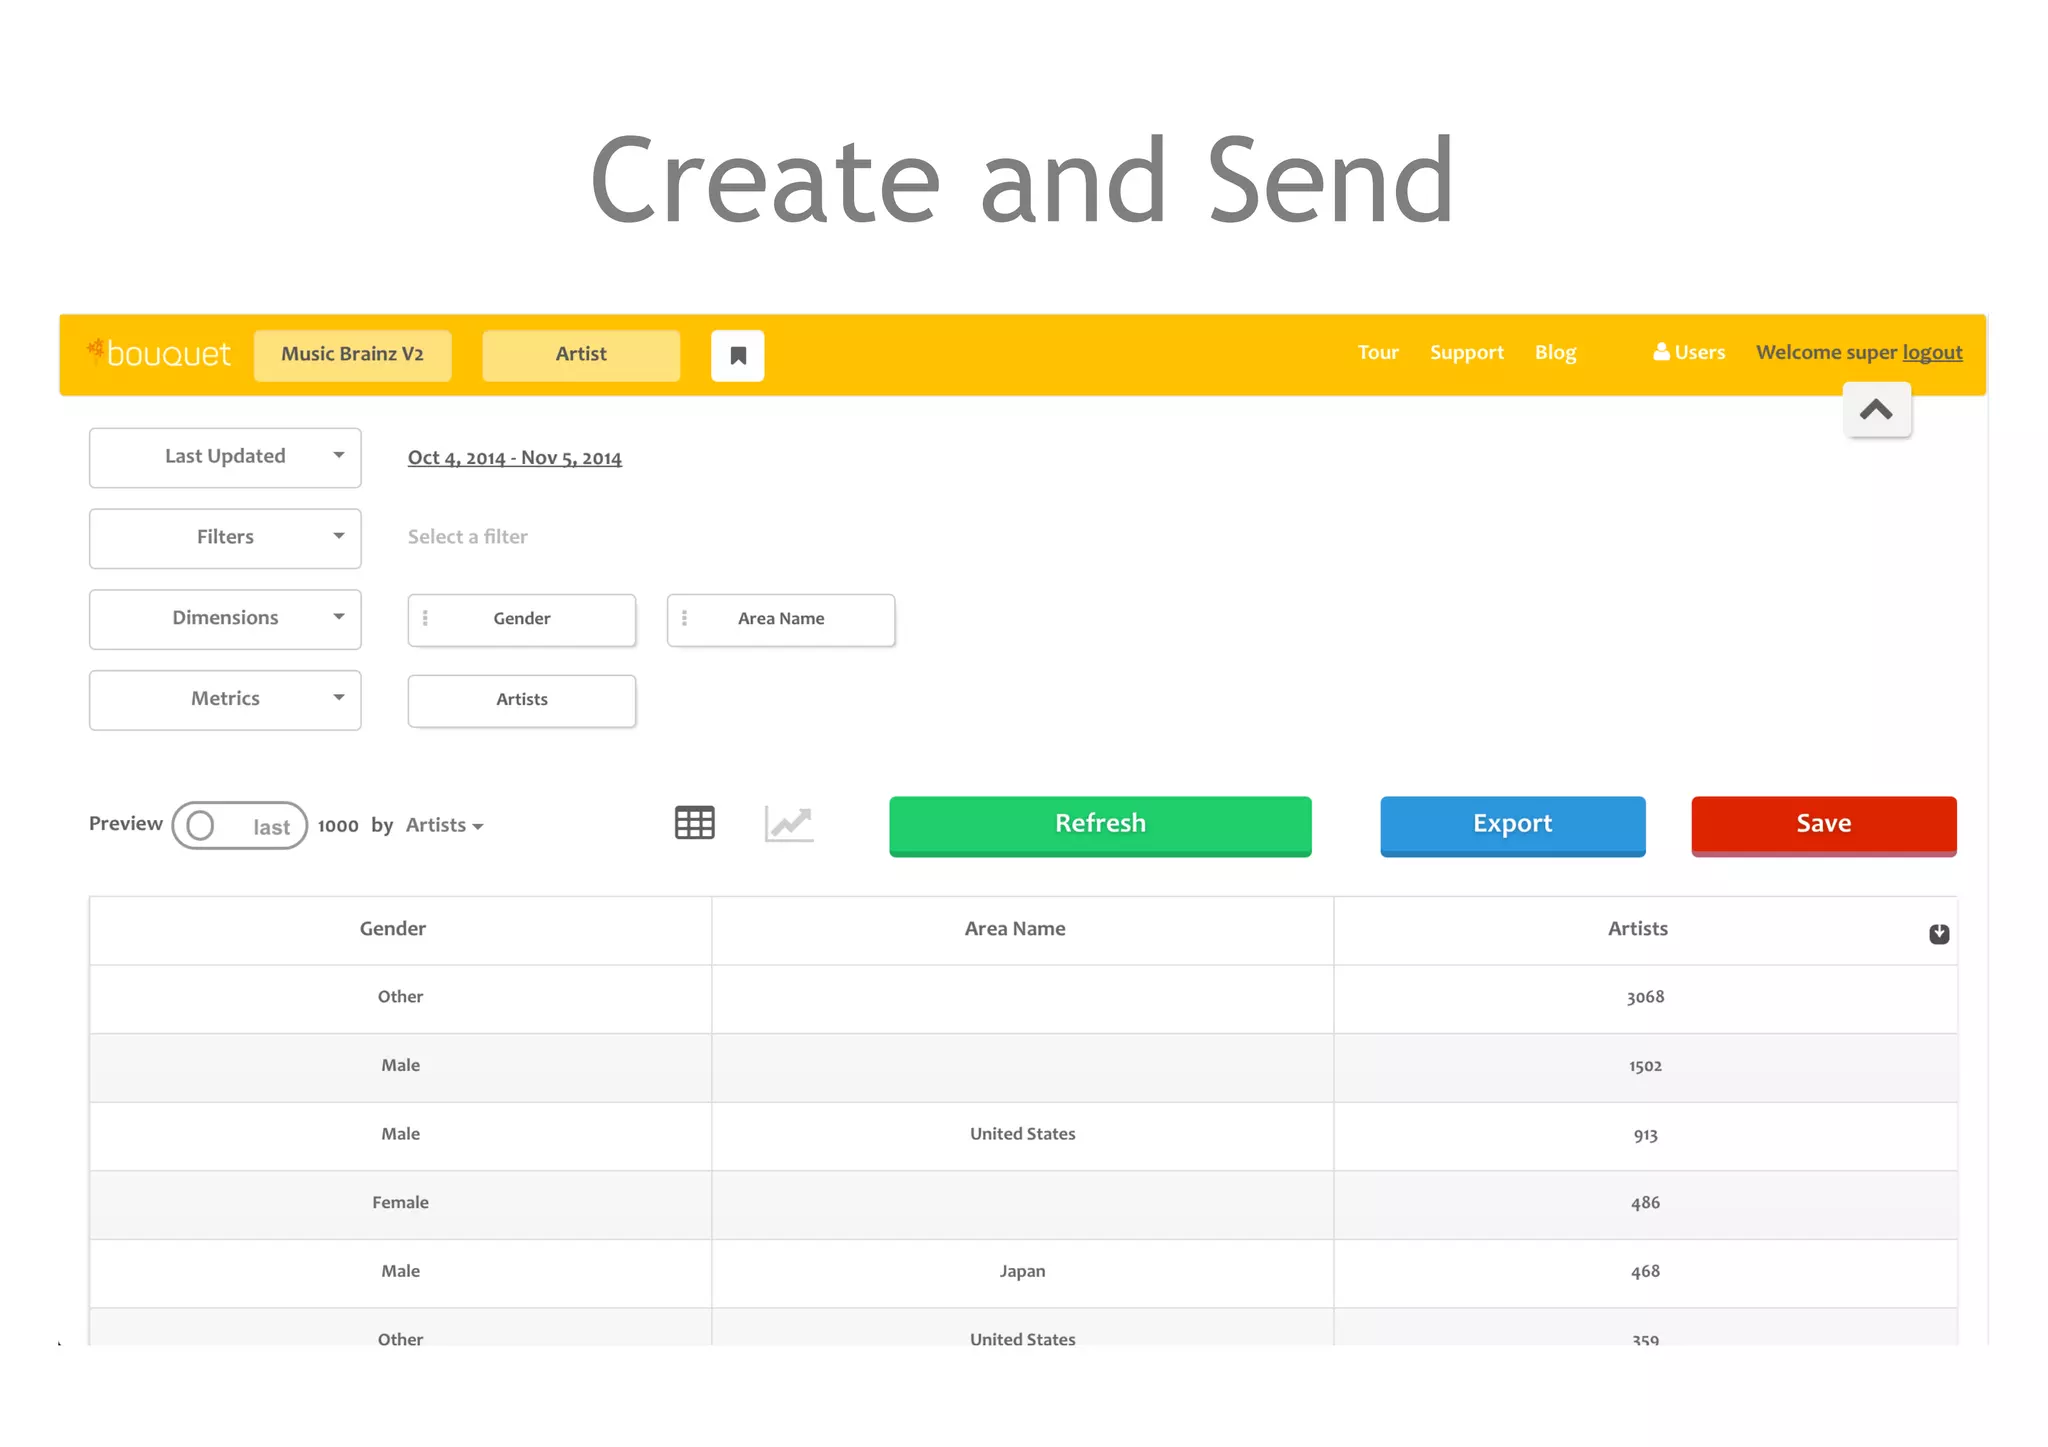Collapse panel with the up chevron

[x=1877, y=410]
